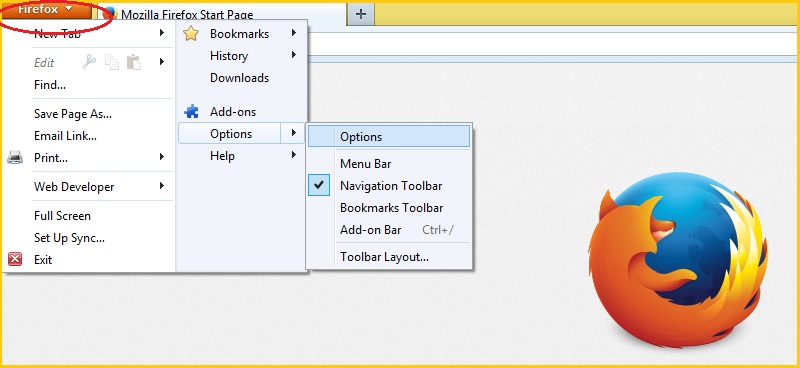The width and height of the screenshot is (800, 368).
Task: Uncheck Navigation Toolbar option
Action: pos(389,186)
